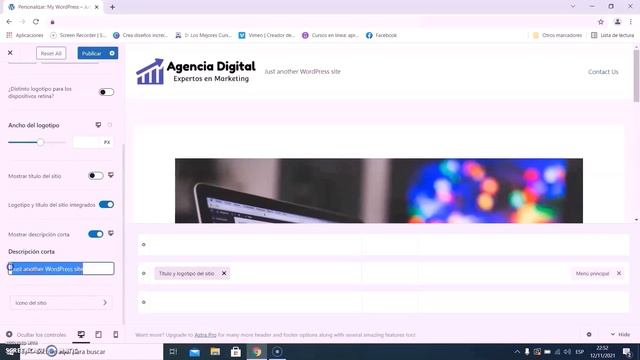Click the Descripción corta text field
Viewport: 640px width, 360px height.
[61, 269]
